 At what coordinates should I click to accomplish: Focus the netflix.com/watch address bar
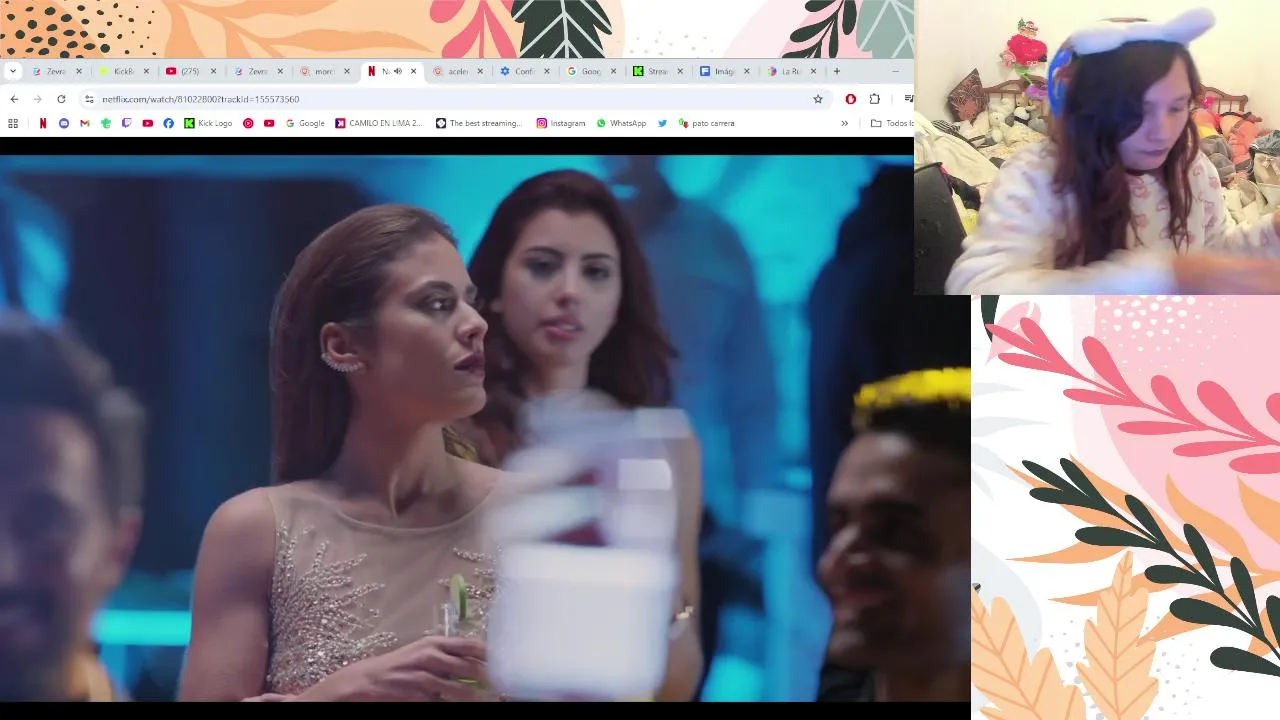[454, 99]
